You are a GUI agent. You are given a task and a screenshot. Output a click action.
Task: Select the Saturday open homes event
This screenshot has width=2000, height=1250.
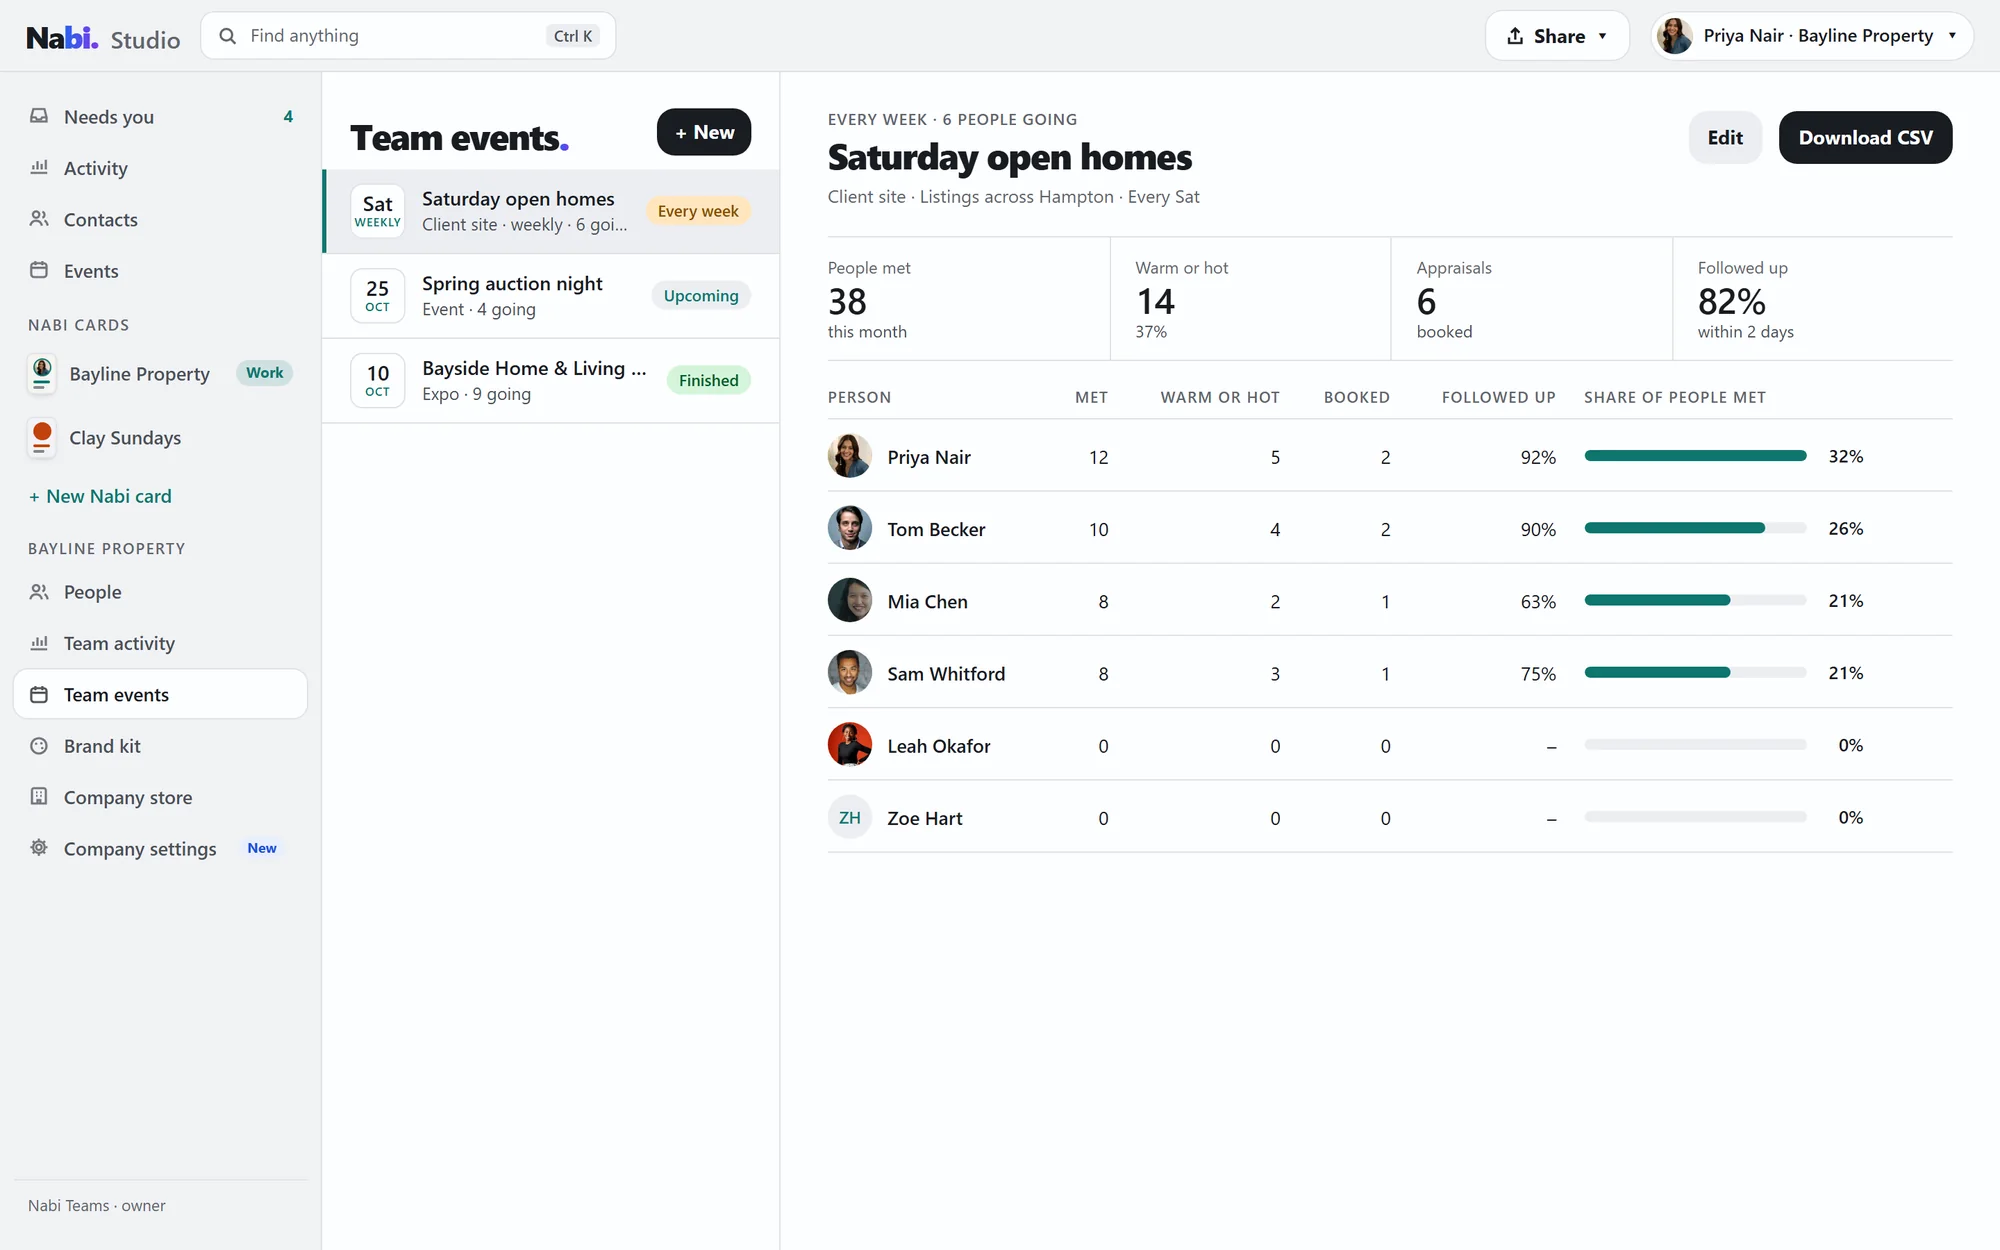point(551,211)
